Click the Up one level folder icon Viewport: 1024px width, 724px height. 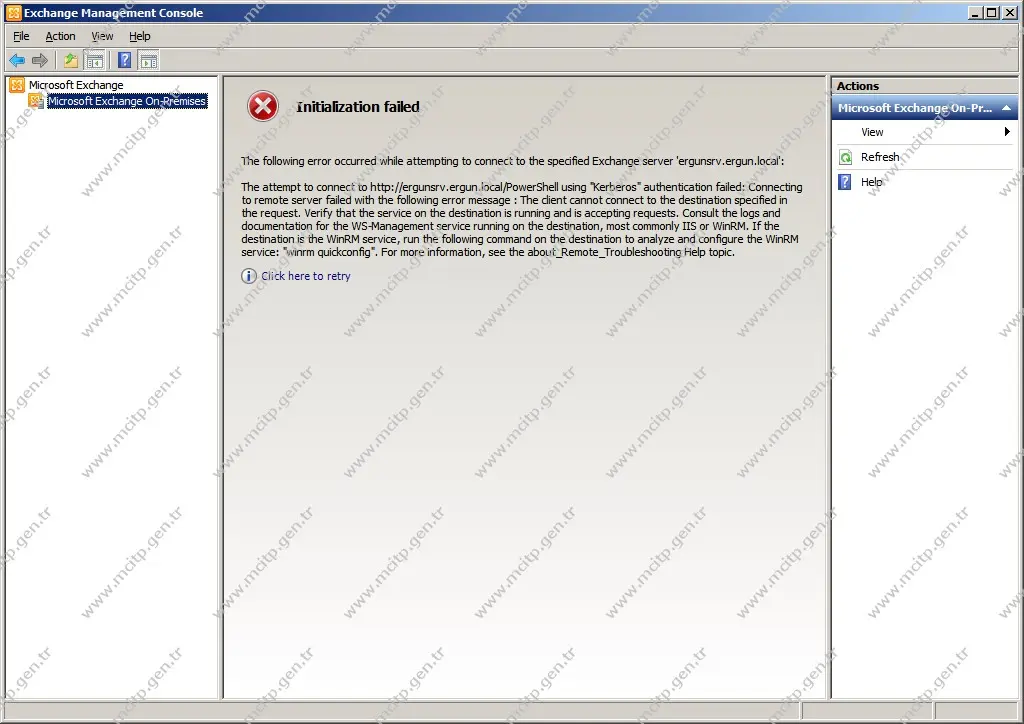point(71,61)
